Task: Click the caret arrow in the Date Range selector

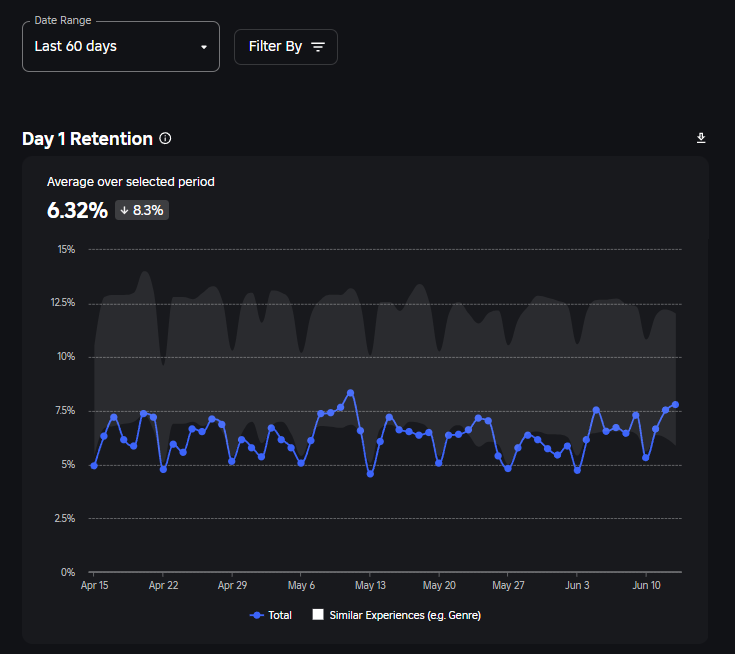Action: point(204,47)
